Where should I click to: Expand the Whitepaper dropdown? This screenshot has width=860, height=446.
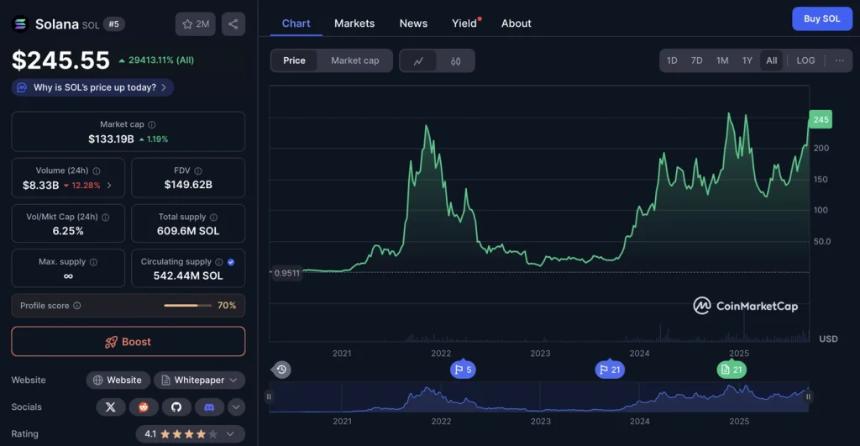[200, 380]
